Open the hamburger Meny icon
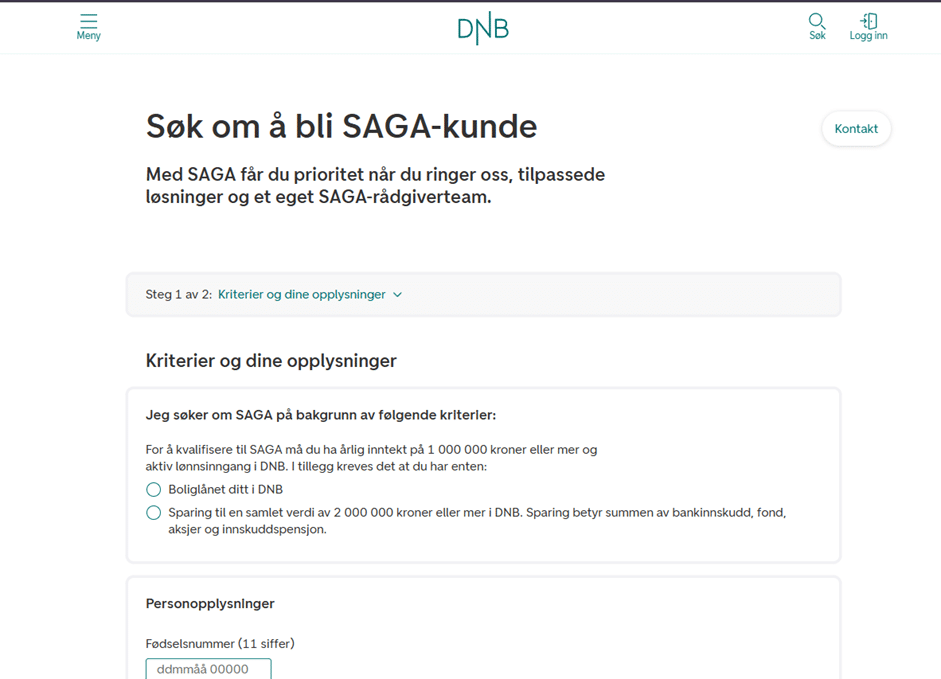The width and height of the screenshot is (941, 679). tap(88, 21)
